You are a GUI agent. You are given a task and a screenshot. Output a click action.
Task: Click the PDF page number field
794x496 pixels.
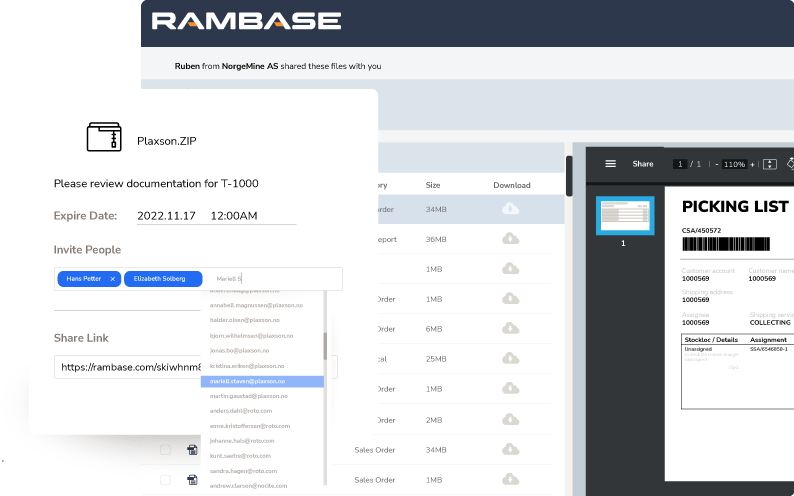click(680, 164)
